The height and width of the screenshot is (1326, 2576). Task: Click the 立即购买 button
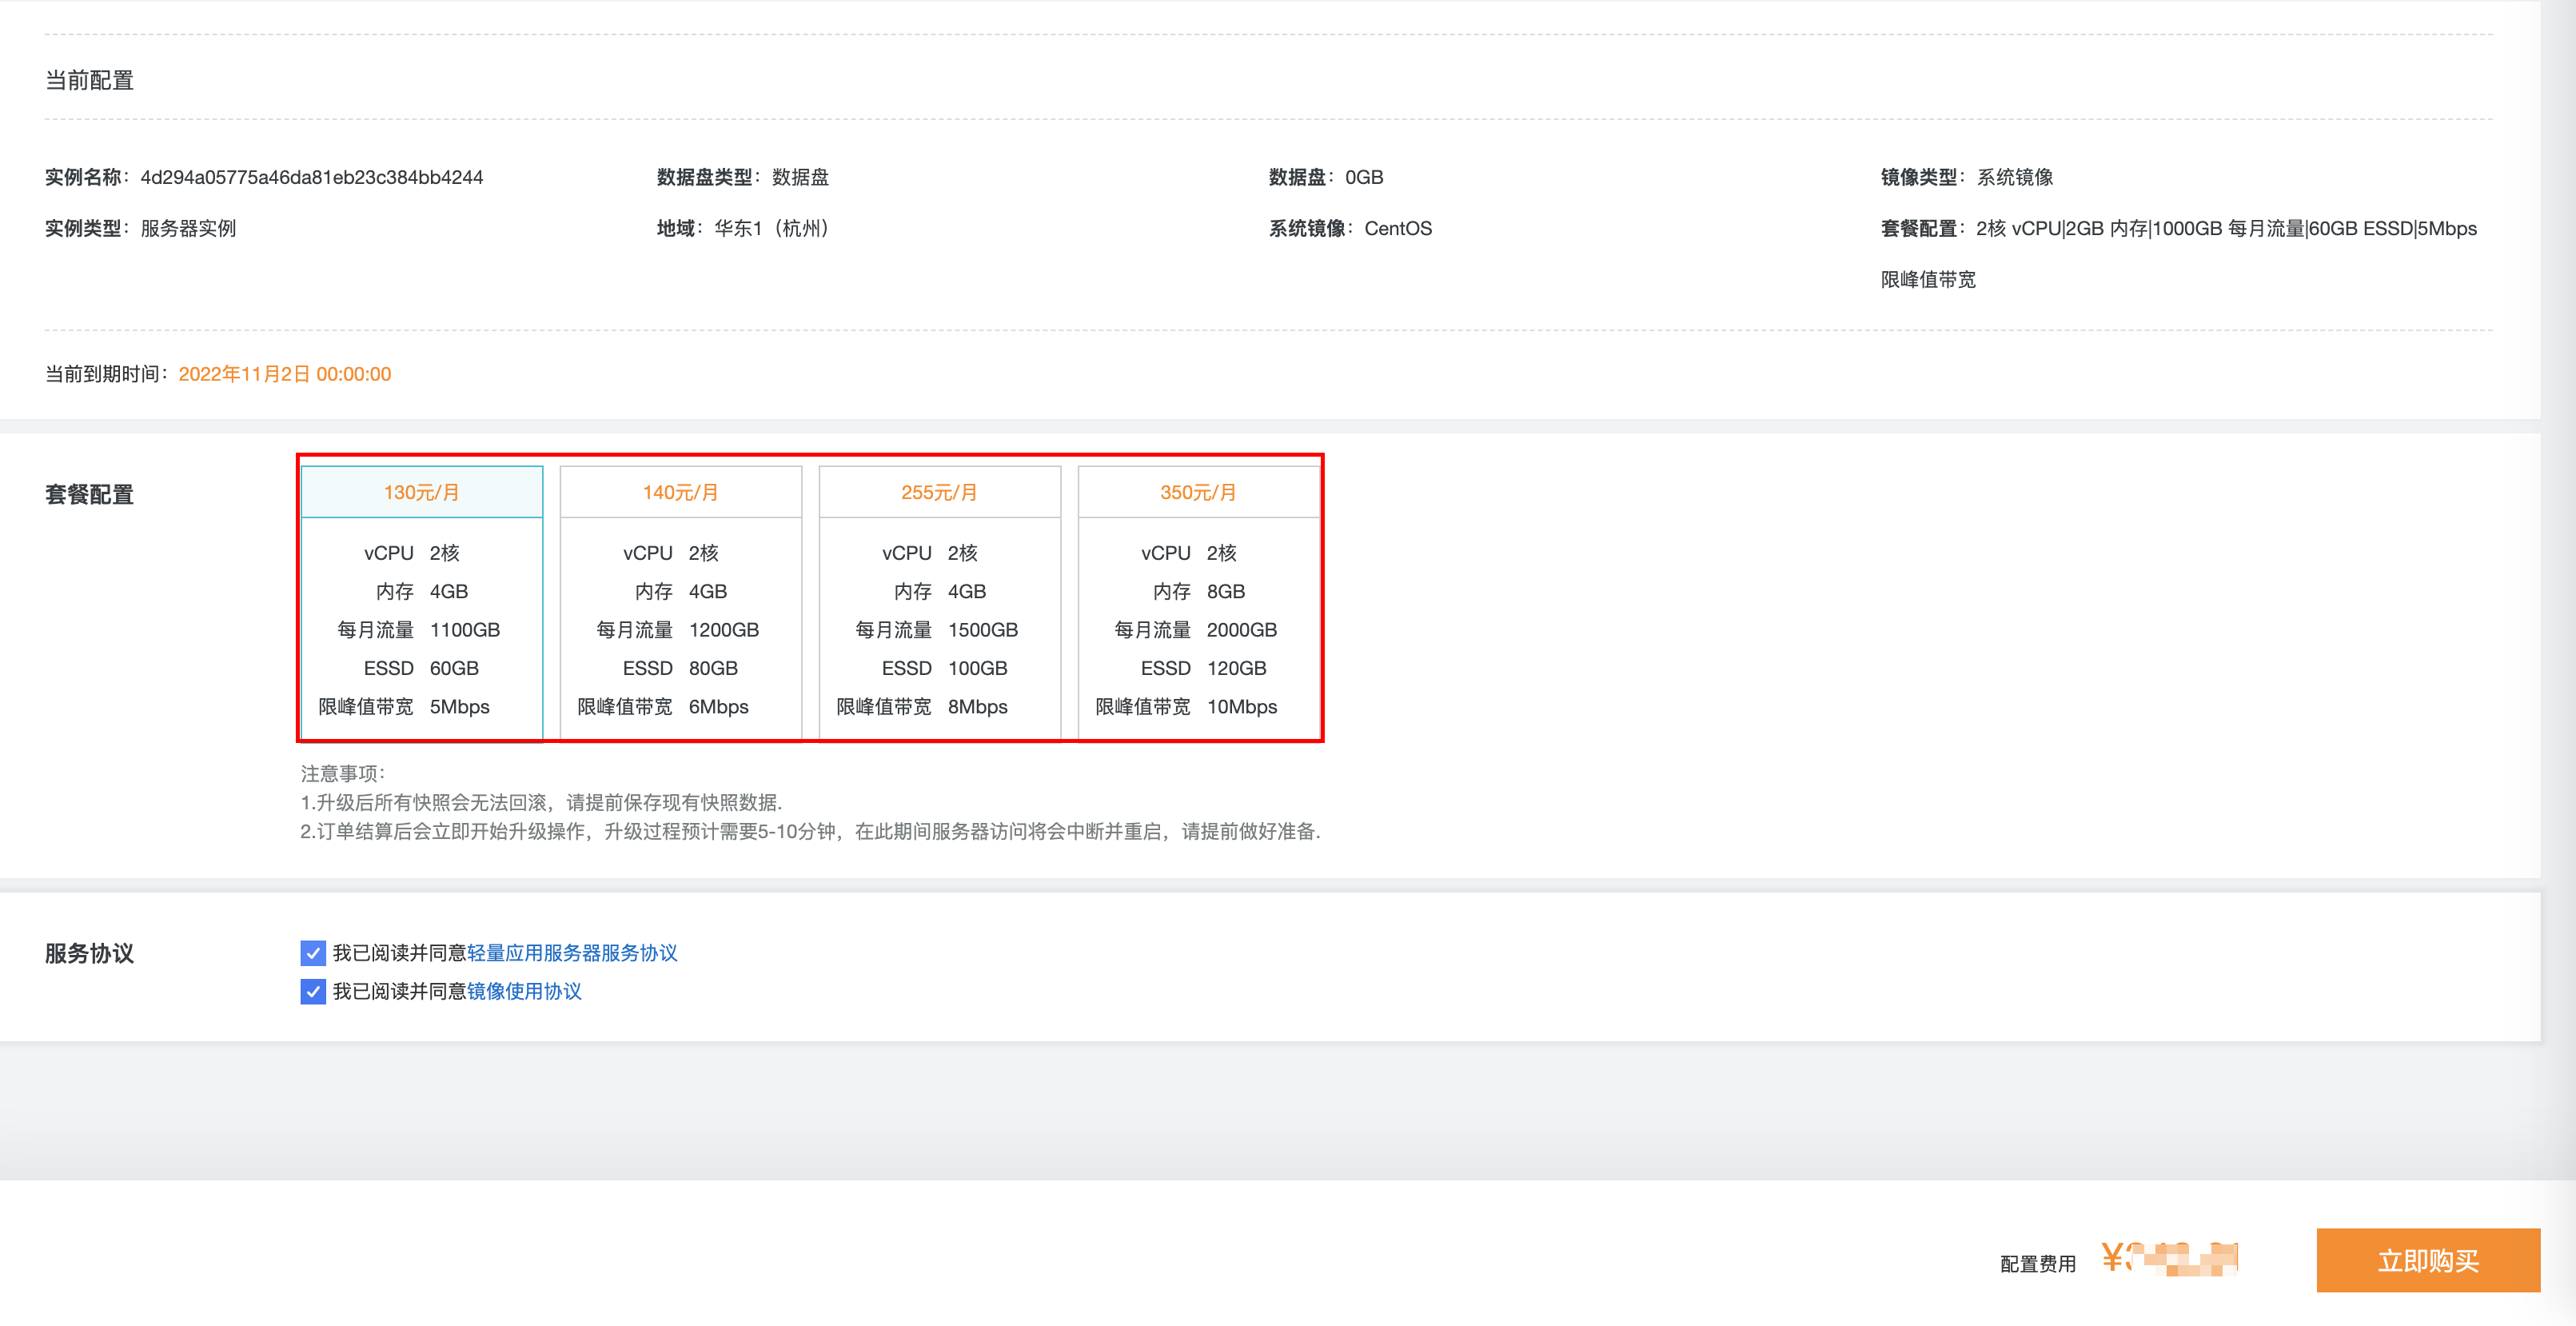(x=2428, y=1260)
